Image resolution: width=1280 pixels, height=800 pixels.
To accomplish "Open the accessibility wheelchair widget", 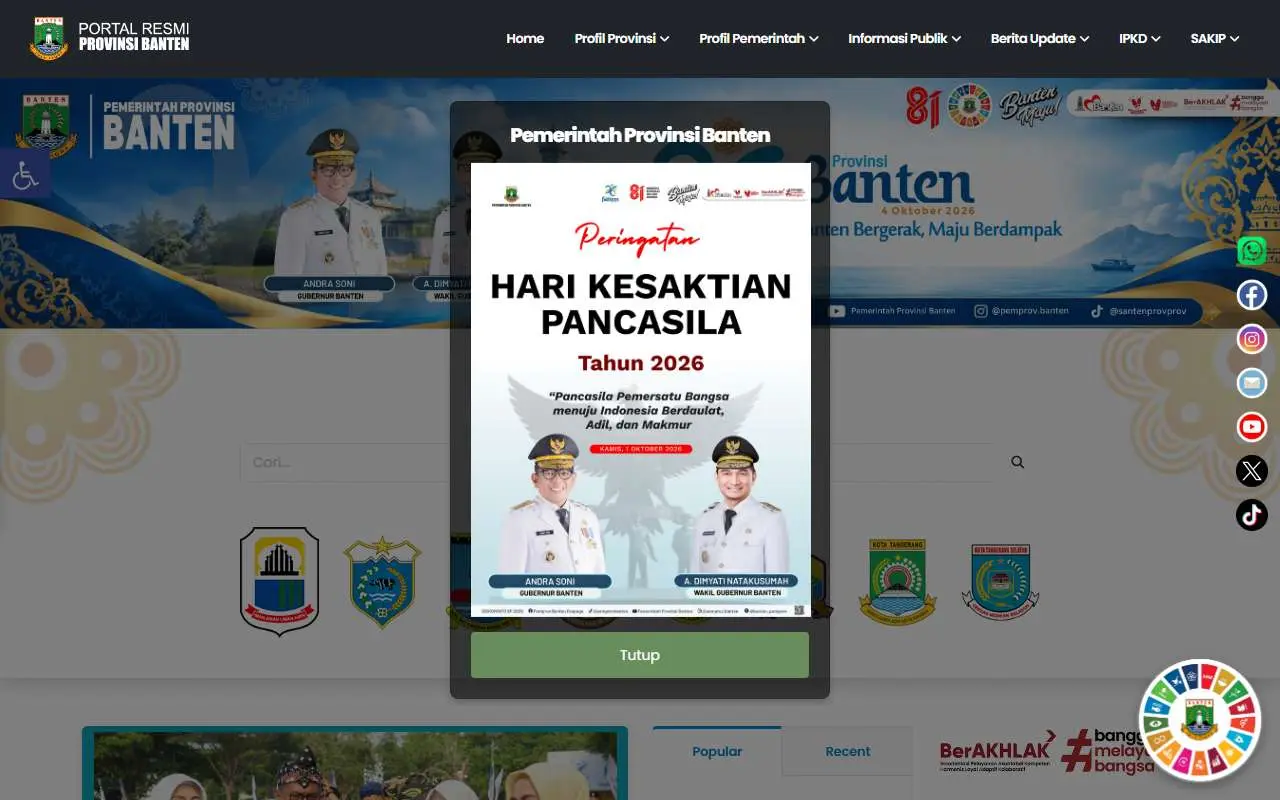I will pyautogui.click(x=24, y=174).
